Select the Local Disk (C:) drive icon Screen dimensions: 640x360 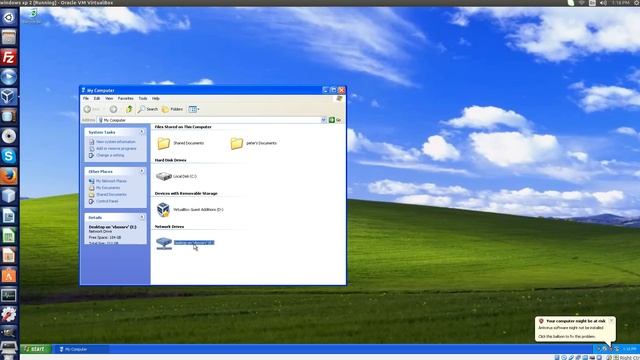pyautogui.click(x=164, y=176)
